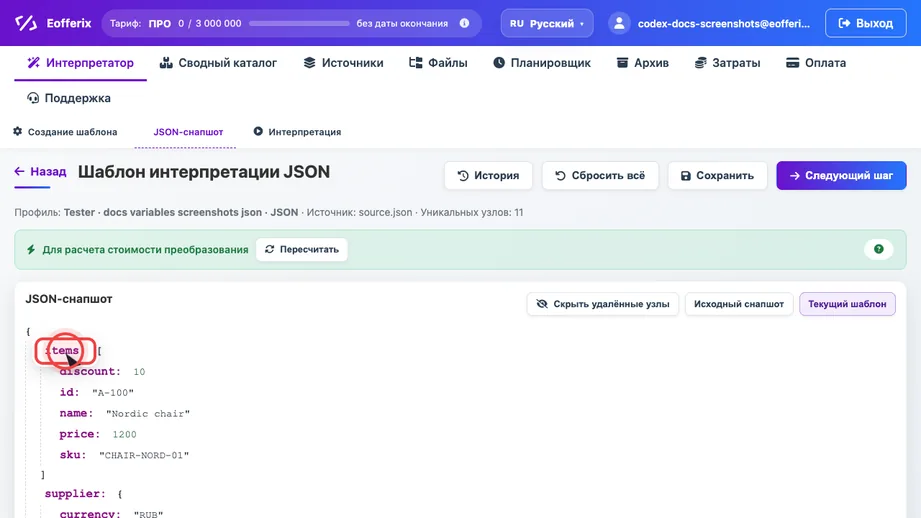
Task: Click the Создание шаблона gear icon
Action: tap(18, 131)
